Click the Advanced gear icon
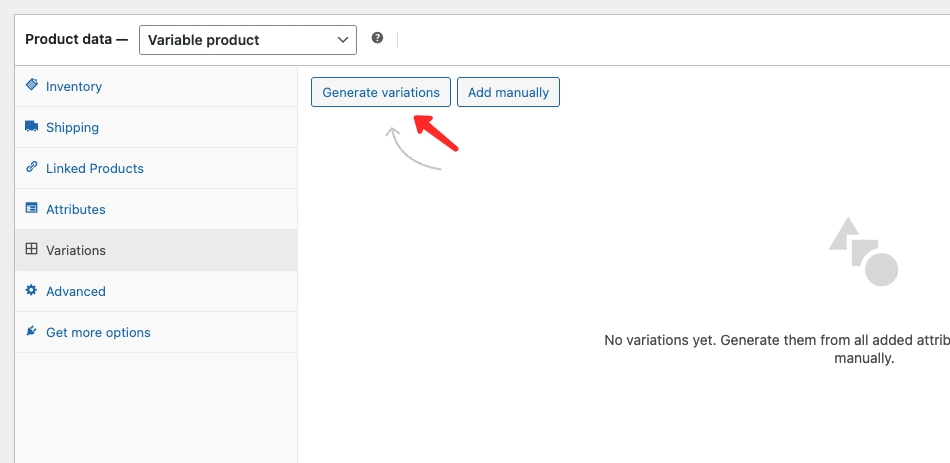The image size is (950, 463). (x=32, y=291)
